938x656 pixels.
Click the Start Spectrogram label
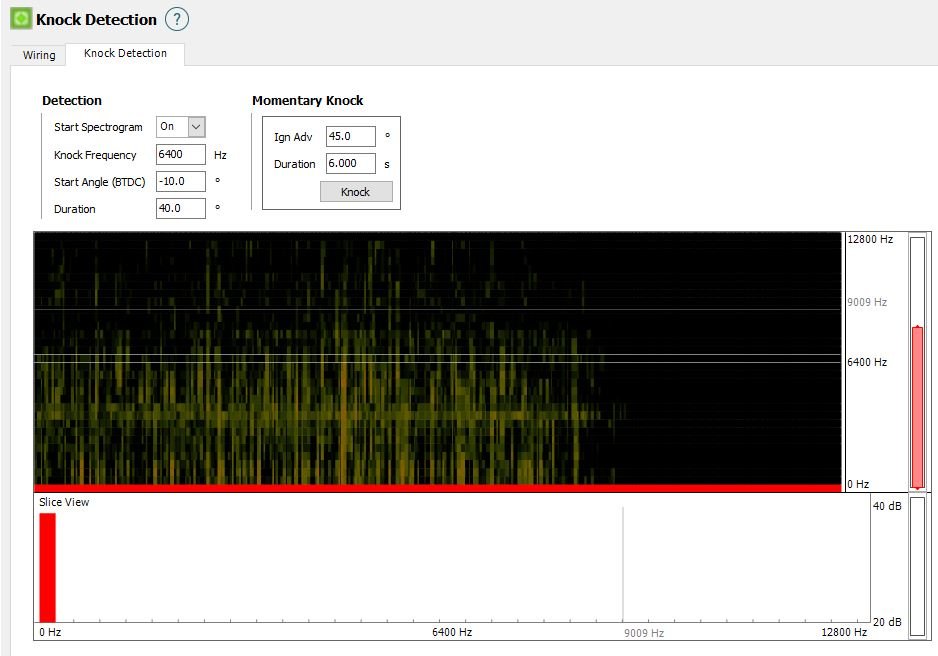coord(98,127)
